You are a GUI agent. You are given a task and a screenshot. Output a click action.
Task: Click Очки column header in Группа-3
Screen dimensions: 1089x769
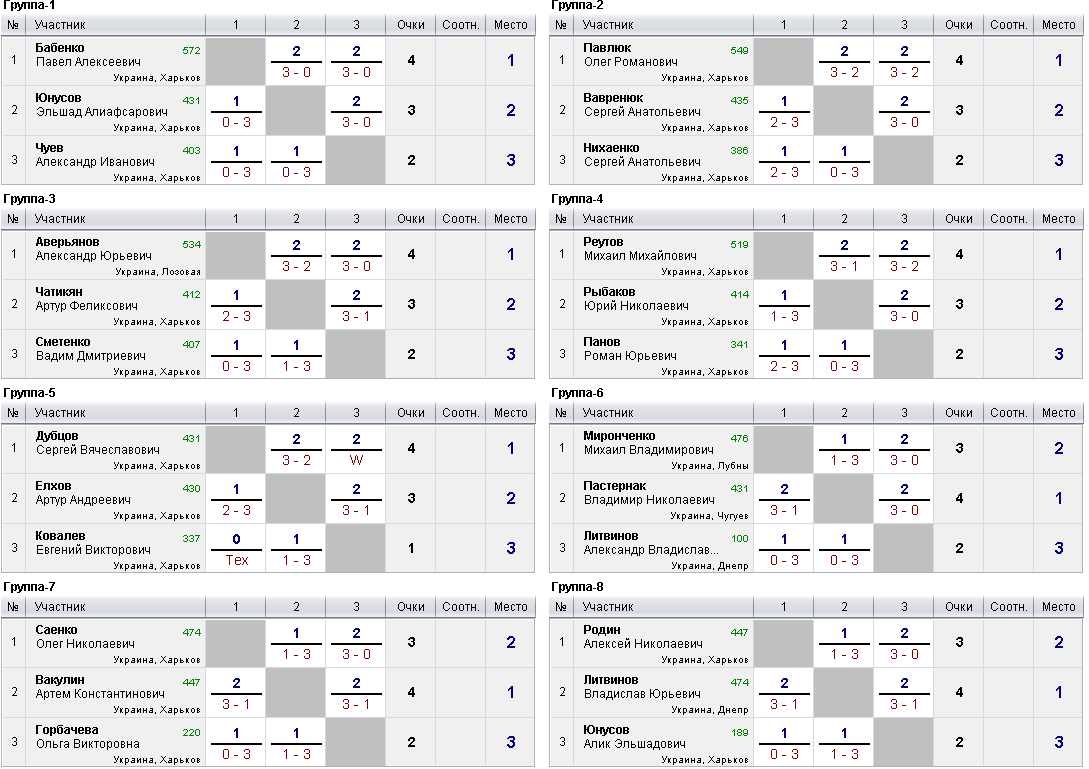[410, 219]
